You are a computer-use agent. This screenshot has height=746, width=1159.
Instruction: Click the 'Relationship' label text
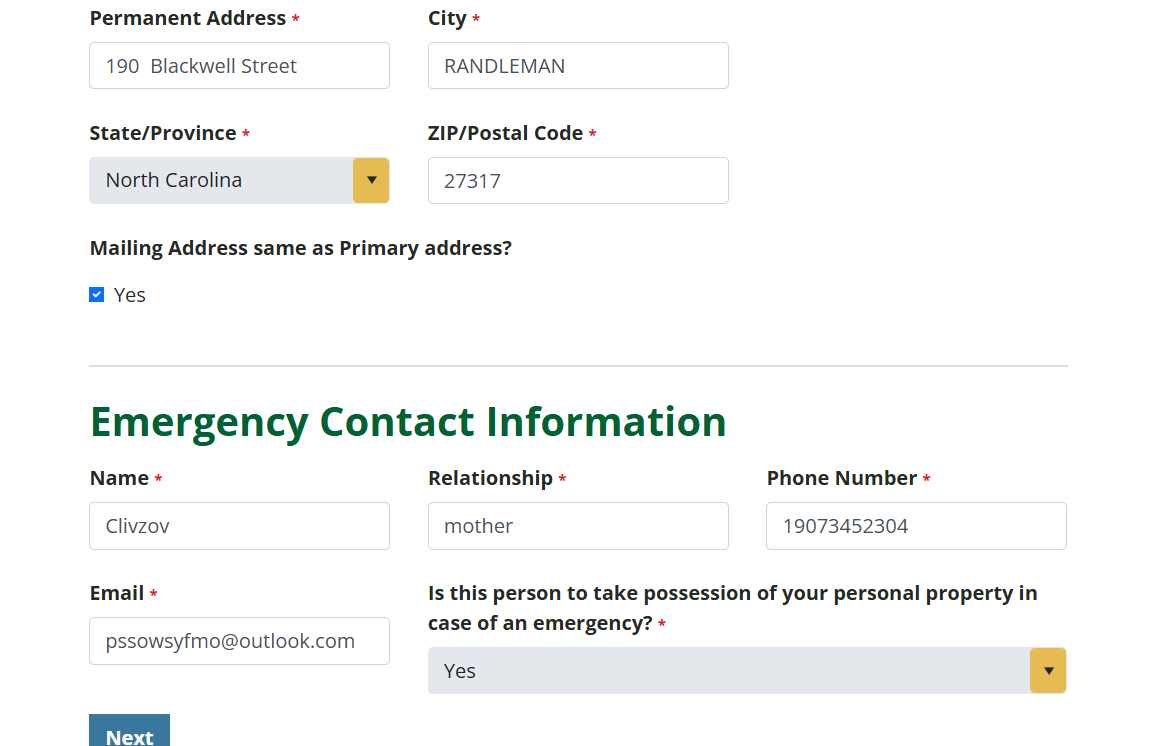click(x=490, y=478)
